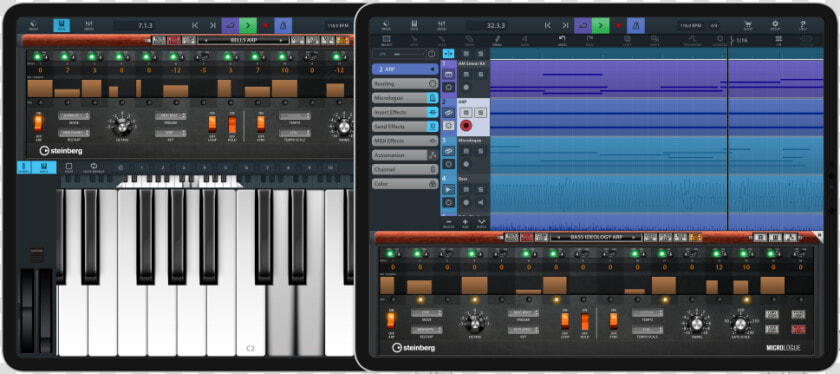
Task: Solo the Micrologue track 3
Action: (481, 151)
